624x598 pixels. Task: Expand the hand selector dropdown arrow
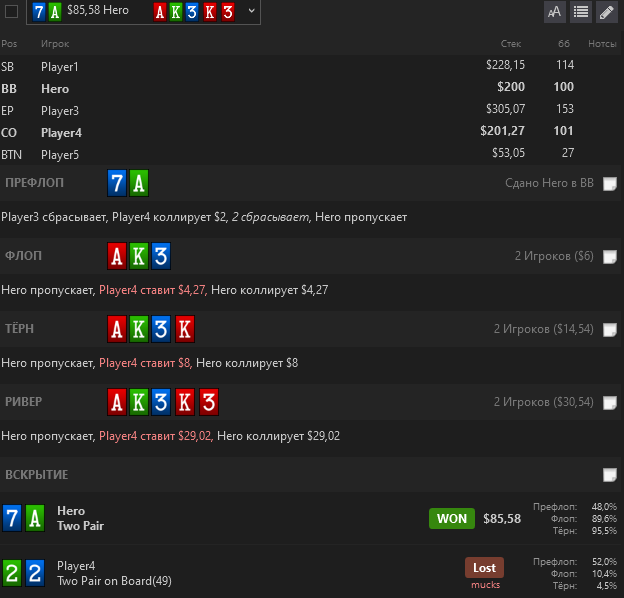(252, 11)
